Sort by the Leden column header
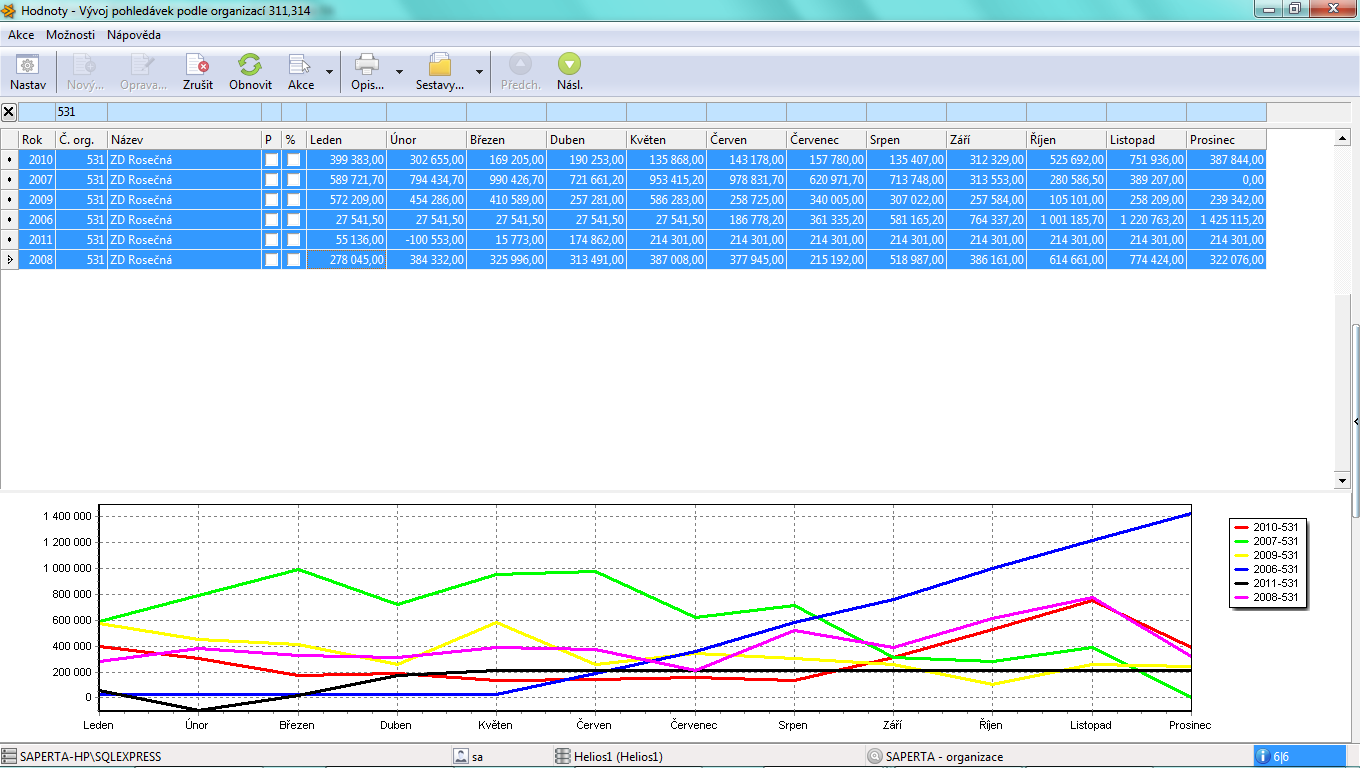Screen dimensions: 1360x768 [x=346, y=140]
